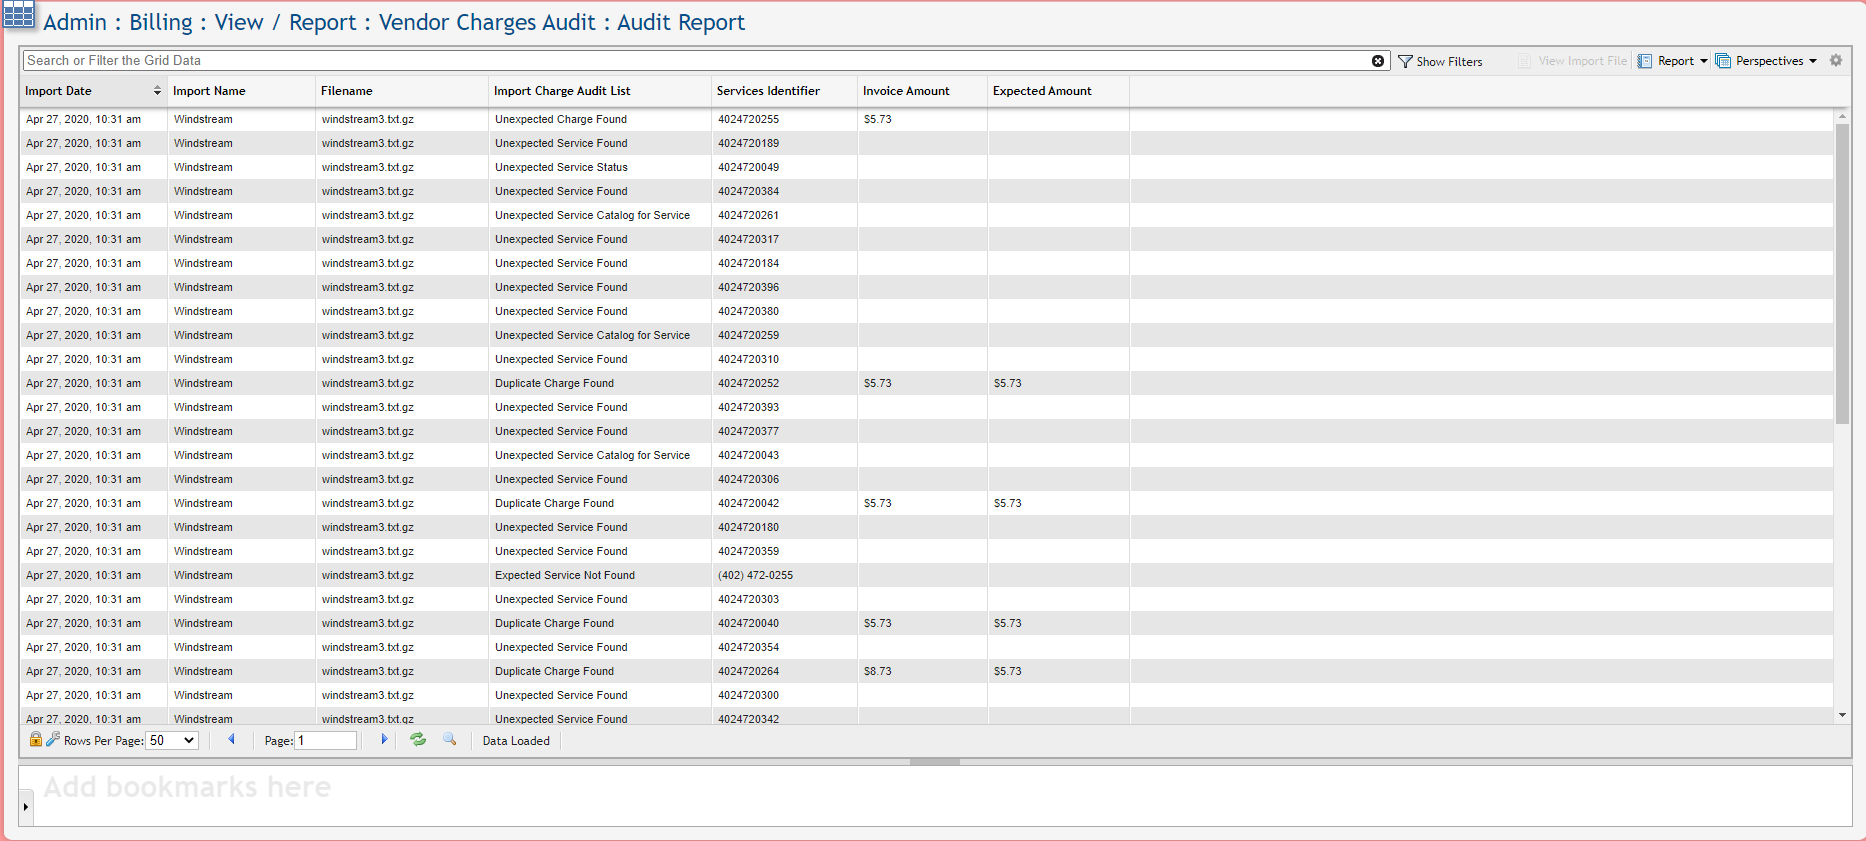This screenshot has height=841, width=1866.
Task: Go to next page with right arrow
Action: (384, 739)
